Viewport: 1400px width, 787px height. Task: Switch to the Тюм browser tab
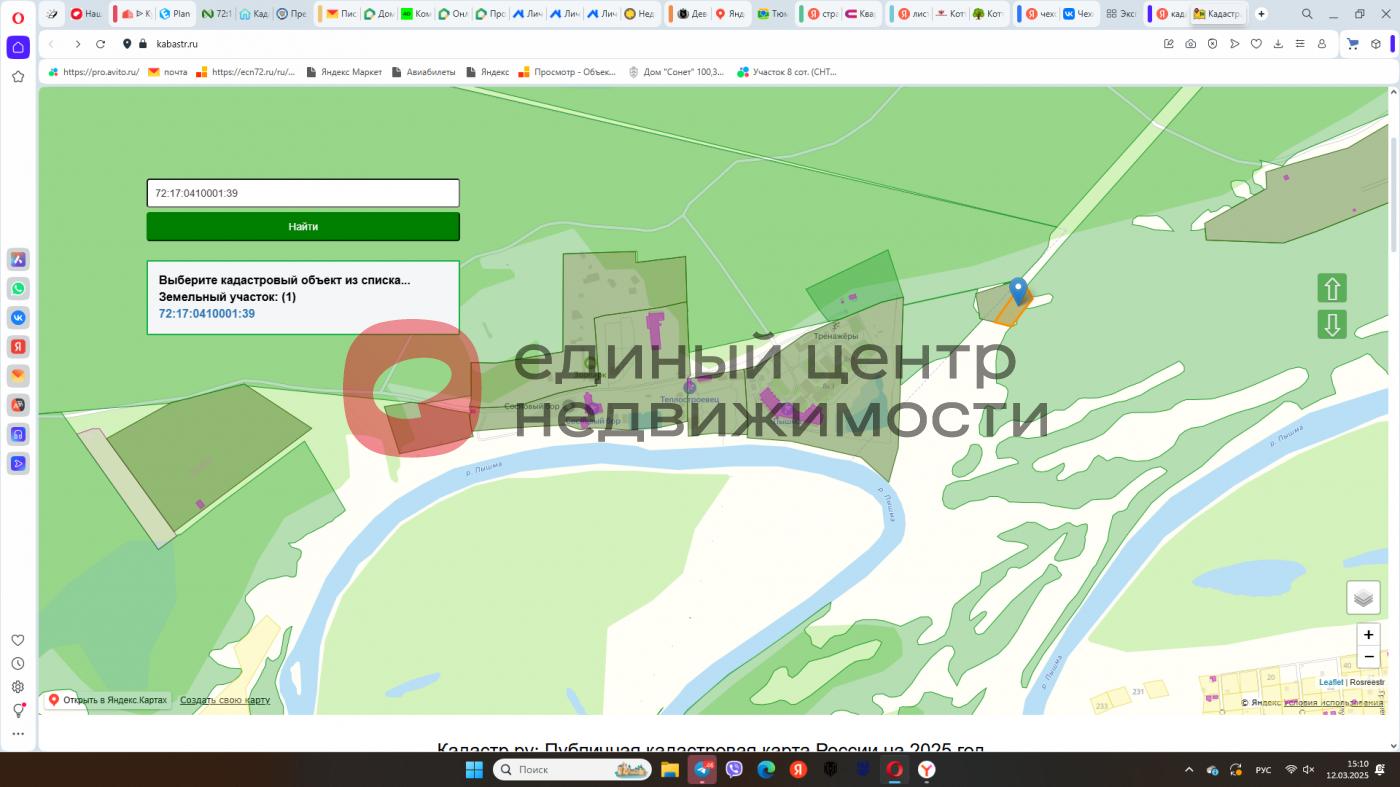[x=773, y=14]
